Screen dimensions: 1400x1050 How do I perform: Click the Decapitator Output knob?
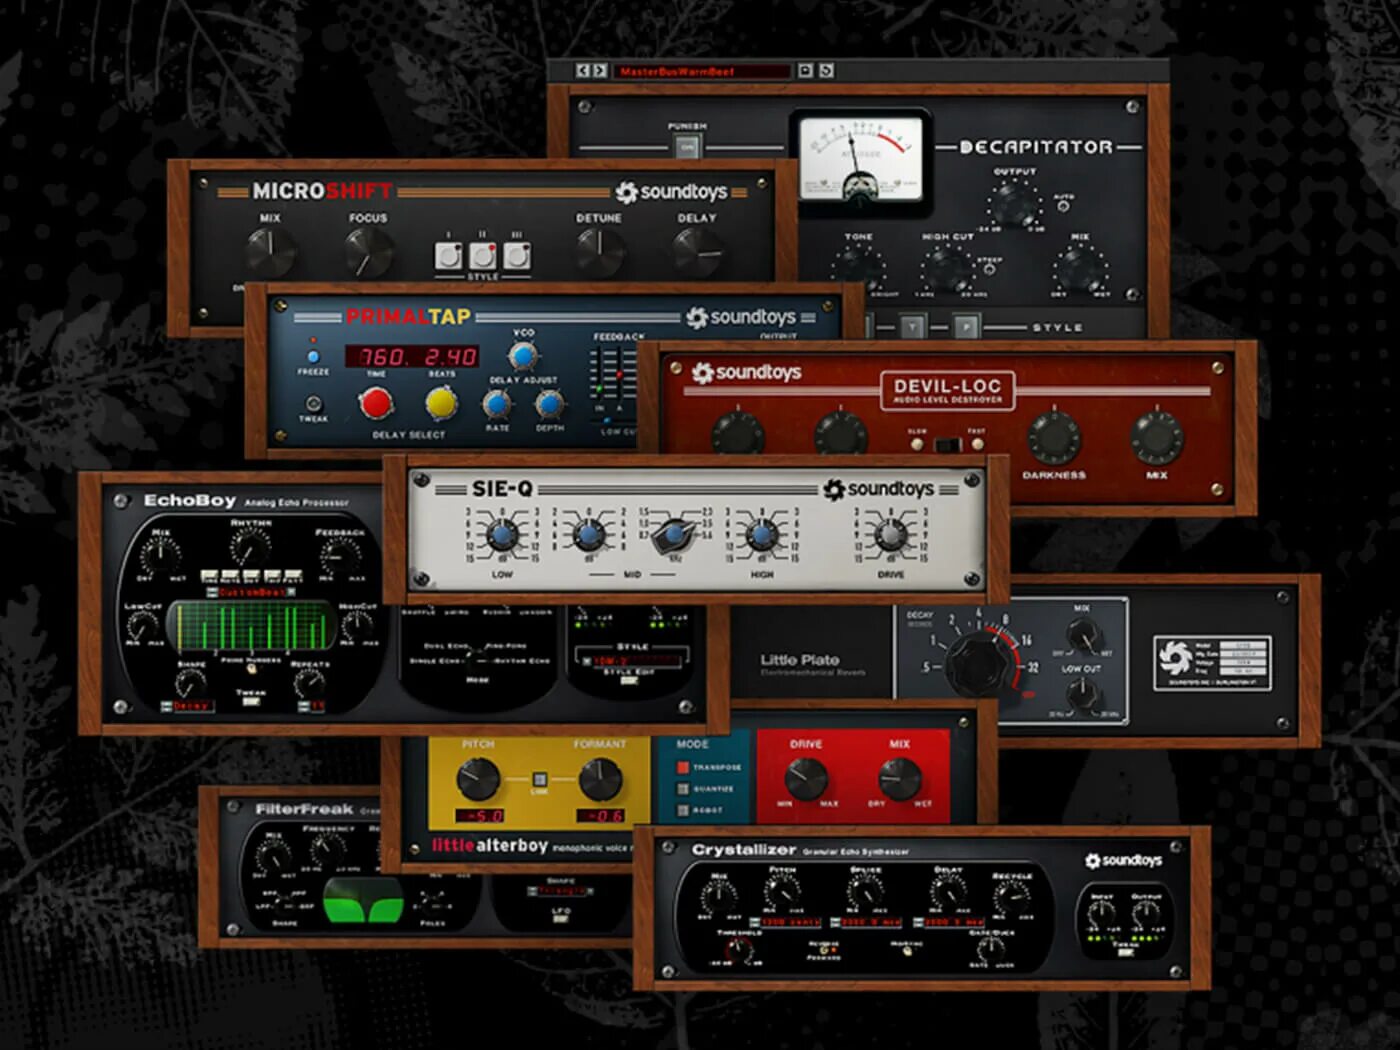click(x=1014, y=205)
